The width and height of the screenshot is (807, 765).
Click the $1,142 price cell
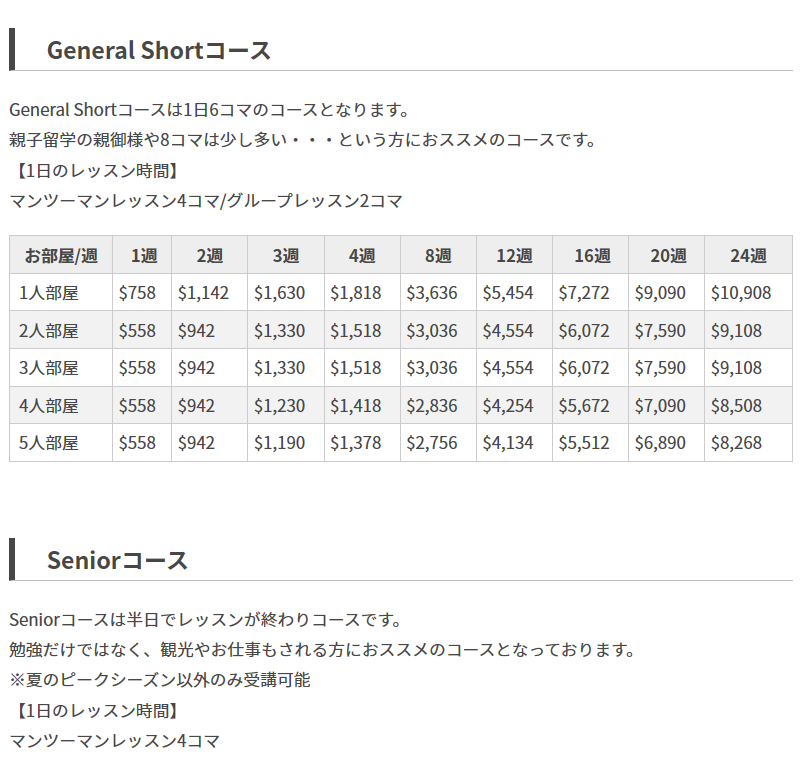click(204, 293)
